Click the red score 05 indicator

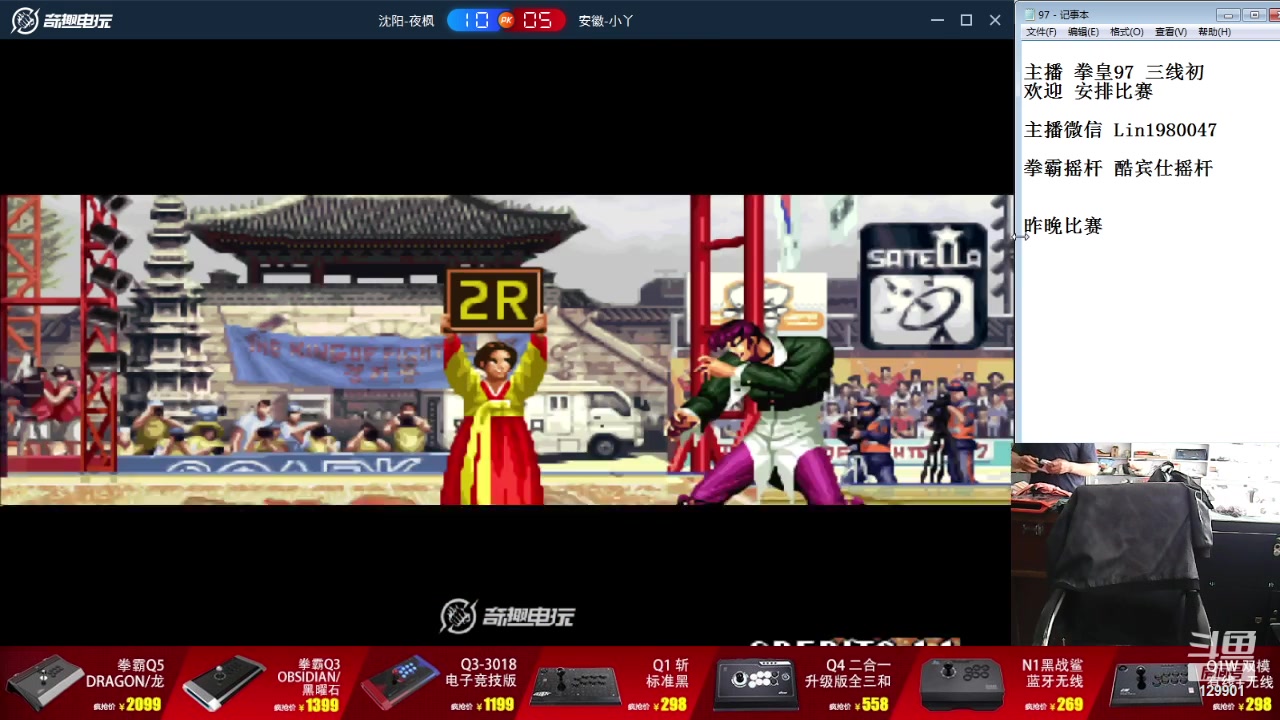tap(538, 20)
